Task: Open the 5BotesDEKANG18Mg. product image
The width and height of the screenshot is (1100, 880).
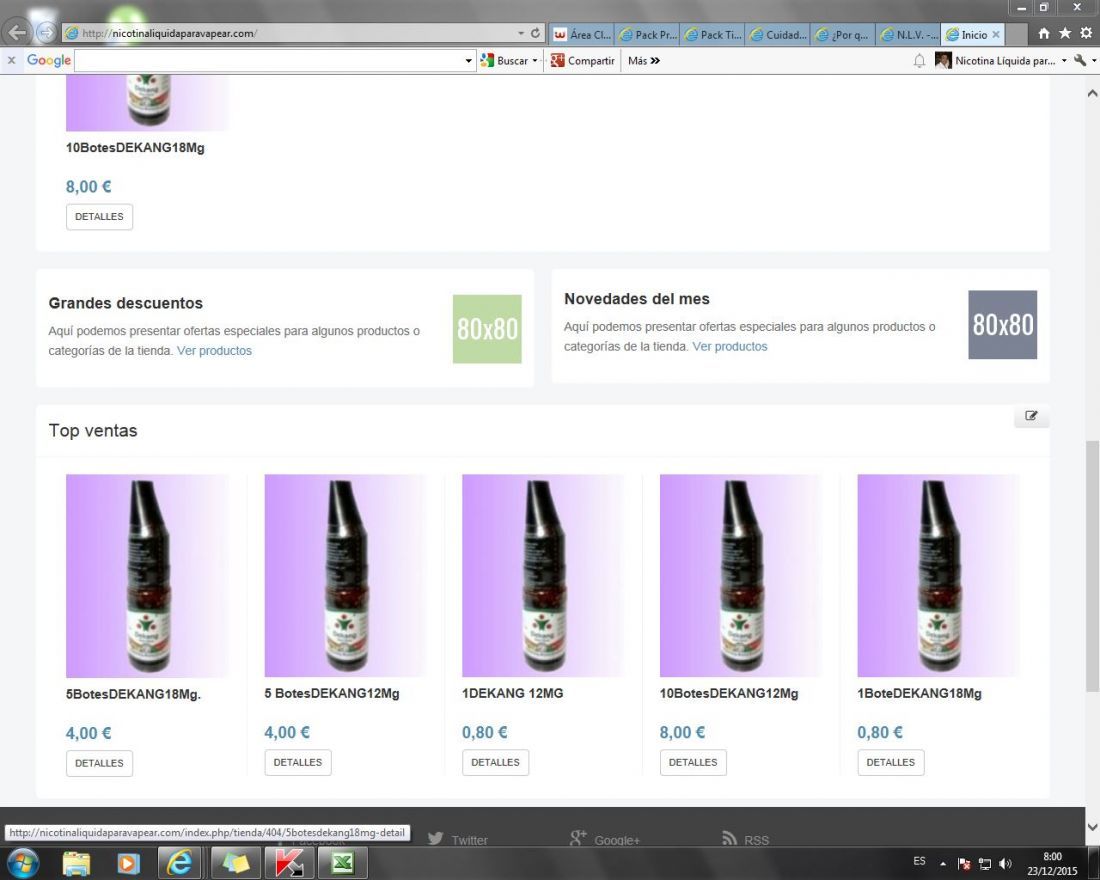Action: 147,575
